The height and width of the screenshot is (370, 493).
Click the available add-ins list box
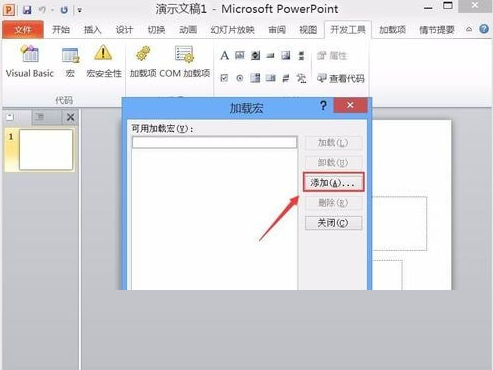pyautogui.click(x=214, y=219)
